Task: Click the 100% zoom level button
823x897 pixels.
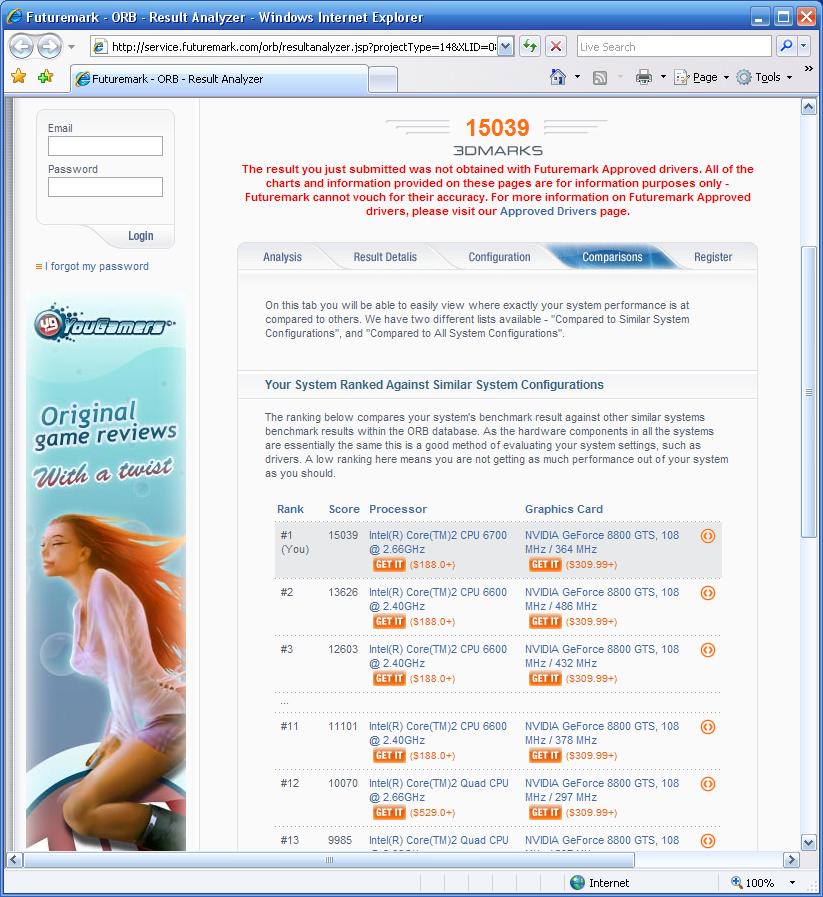Action: [x=753, y=883]
